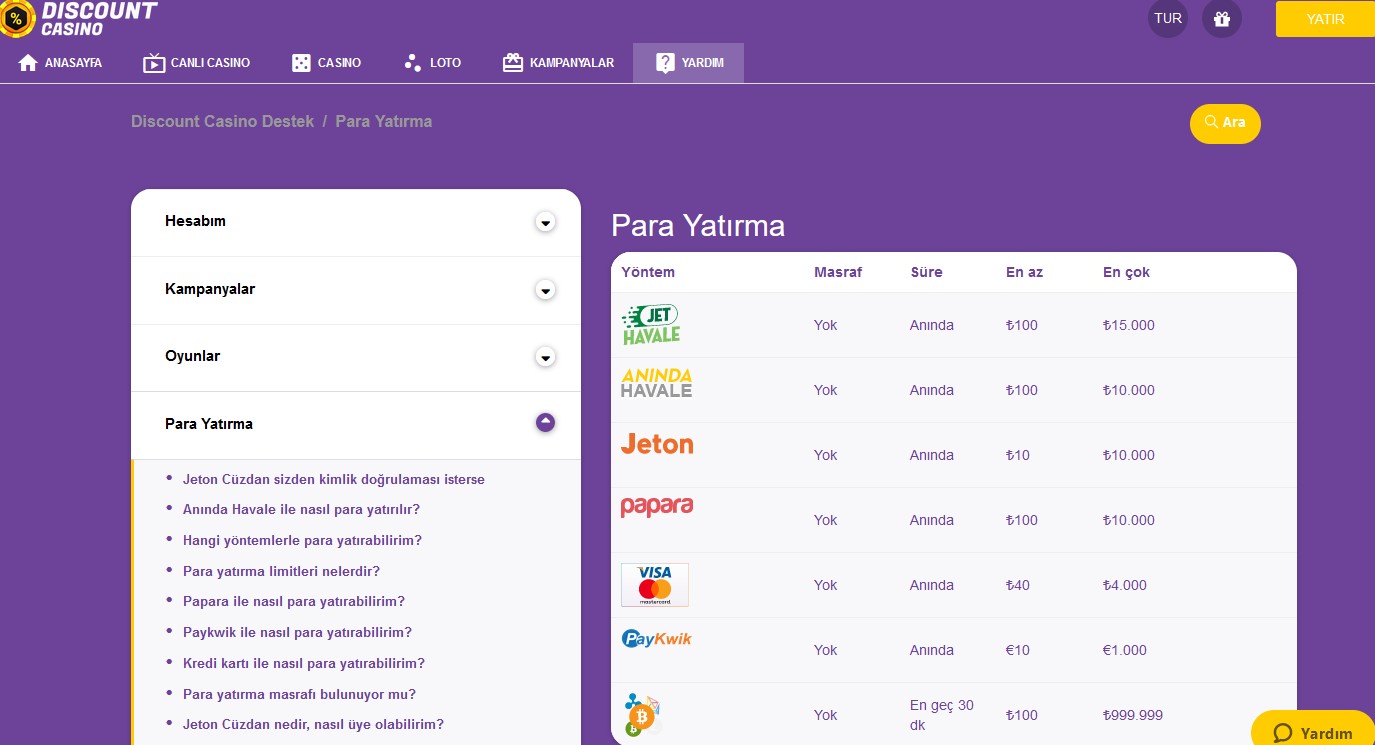
Task: Expand the Kampanyalar help section arrow
Action: pos(545,291)
